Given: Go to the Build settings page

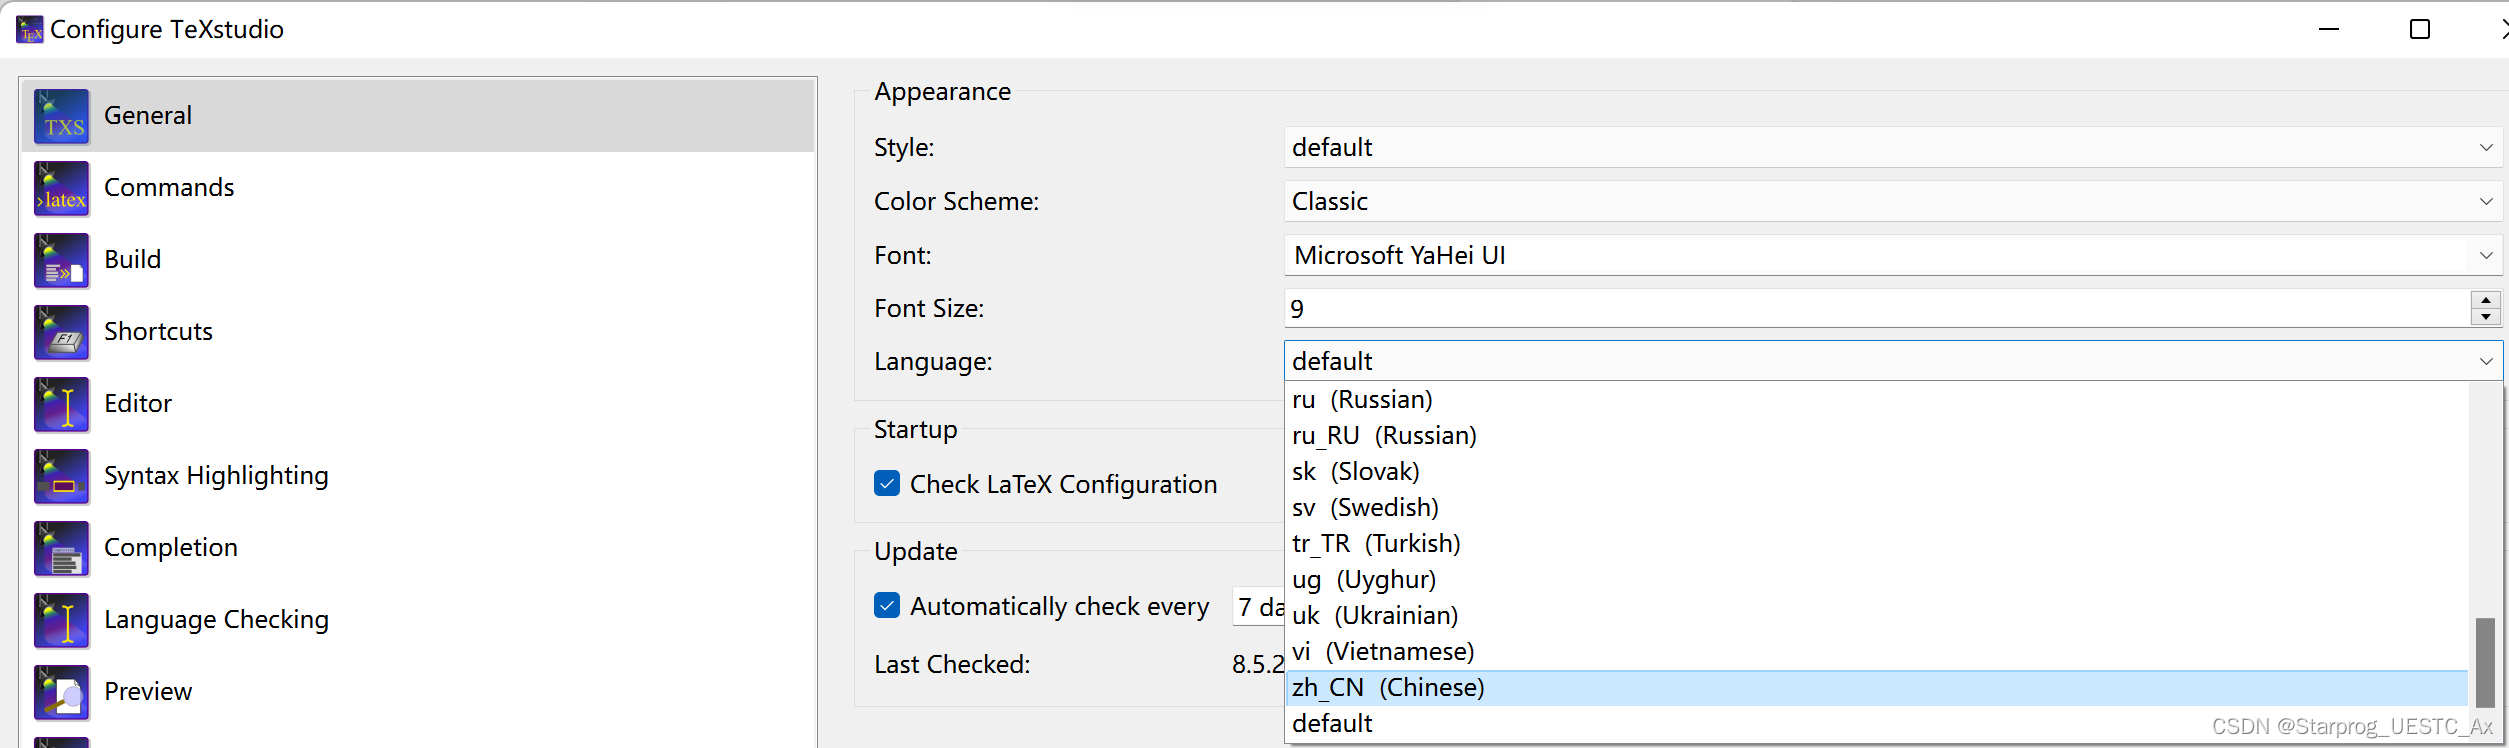Looking at the screenshot, I should pos(418,260).
